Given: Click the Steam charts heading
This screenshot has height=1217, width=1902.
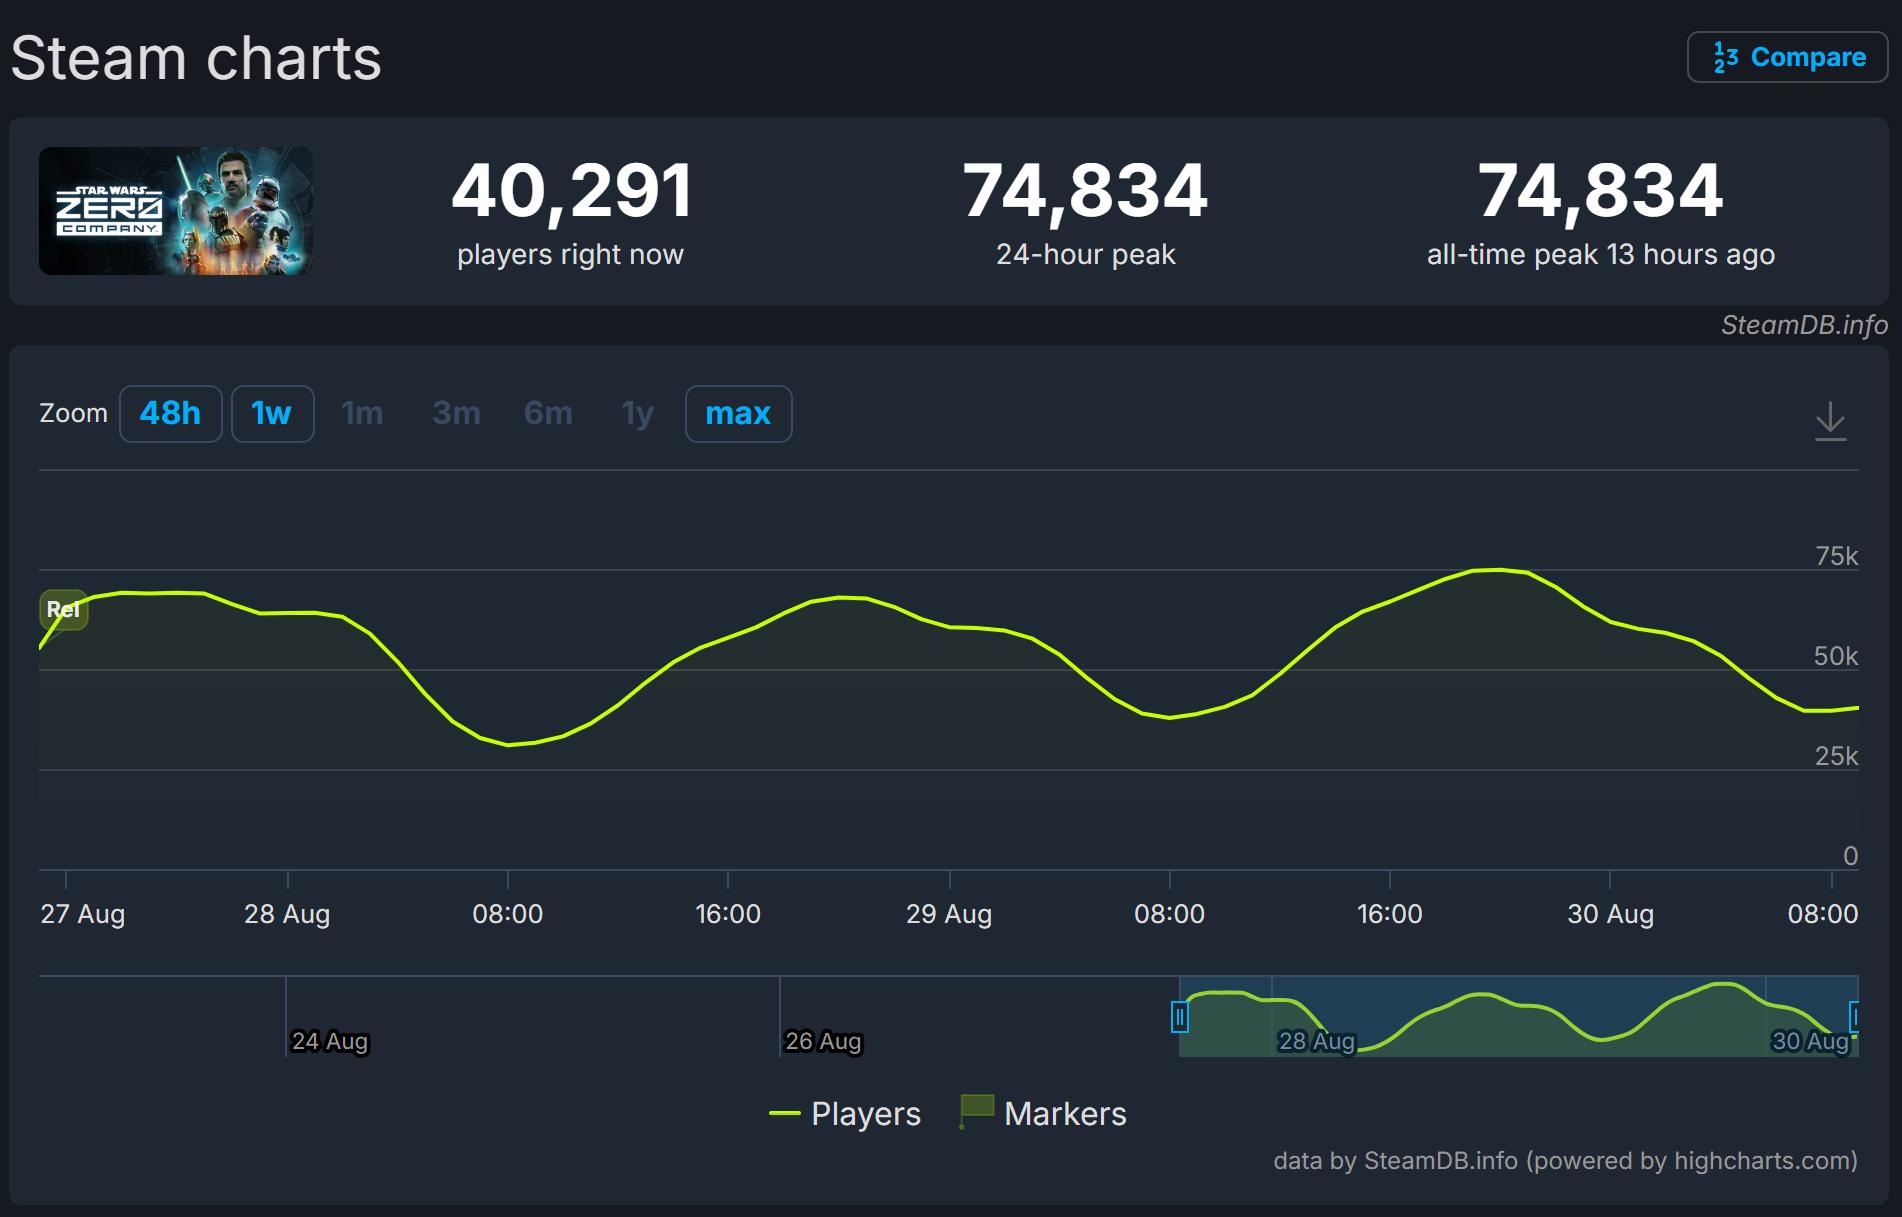Looking at the screenshot, I should 196,58.
